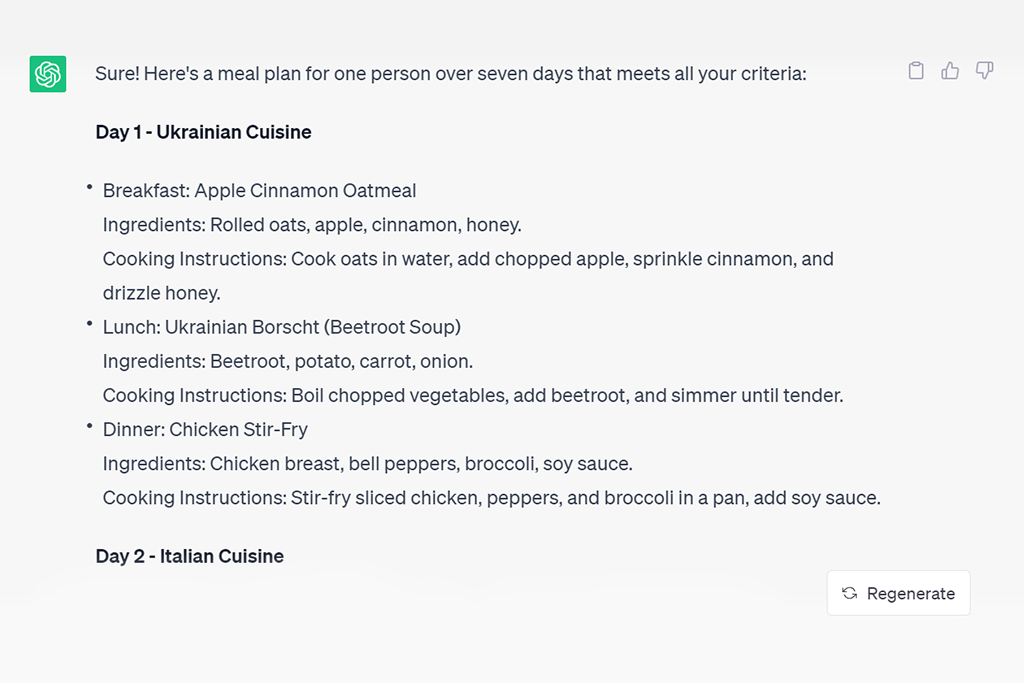Viewport: 1024px width, 683px height.
Task: Click the circular arrows icon in Regenerate
Action: (849, 593)
